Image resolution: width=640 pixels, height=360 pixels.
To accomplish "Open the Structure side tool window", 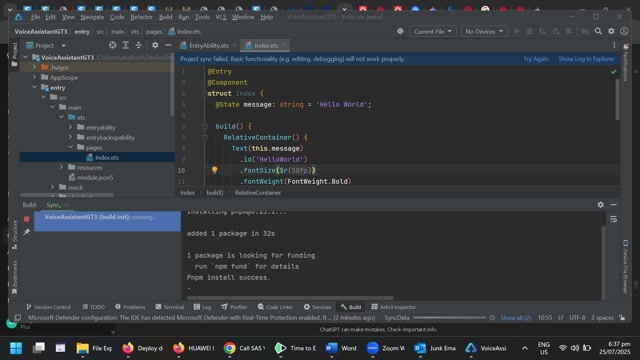I will tap(15, 235).
